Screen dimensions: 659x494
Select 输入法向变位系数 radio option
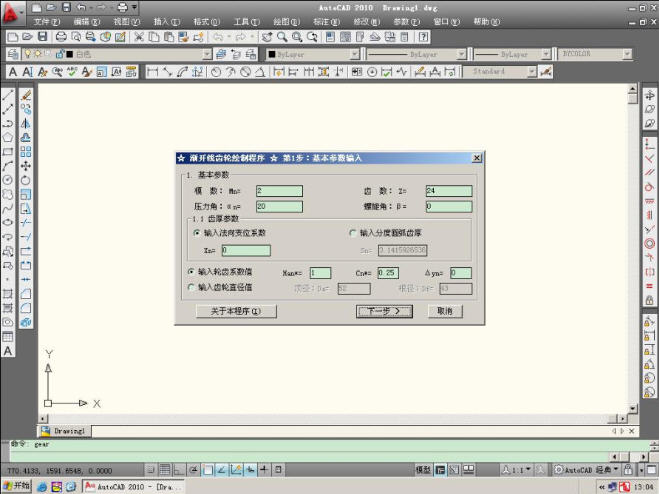[x=196, y=233]
